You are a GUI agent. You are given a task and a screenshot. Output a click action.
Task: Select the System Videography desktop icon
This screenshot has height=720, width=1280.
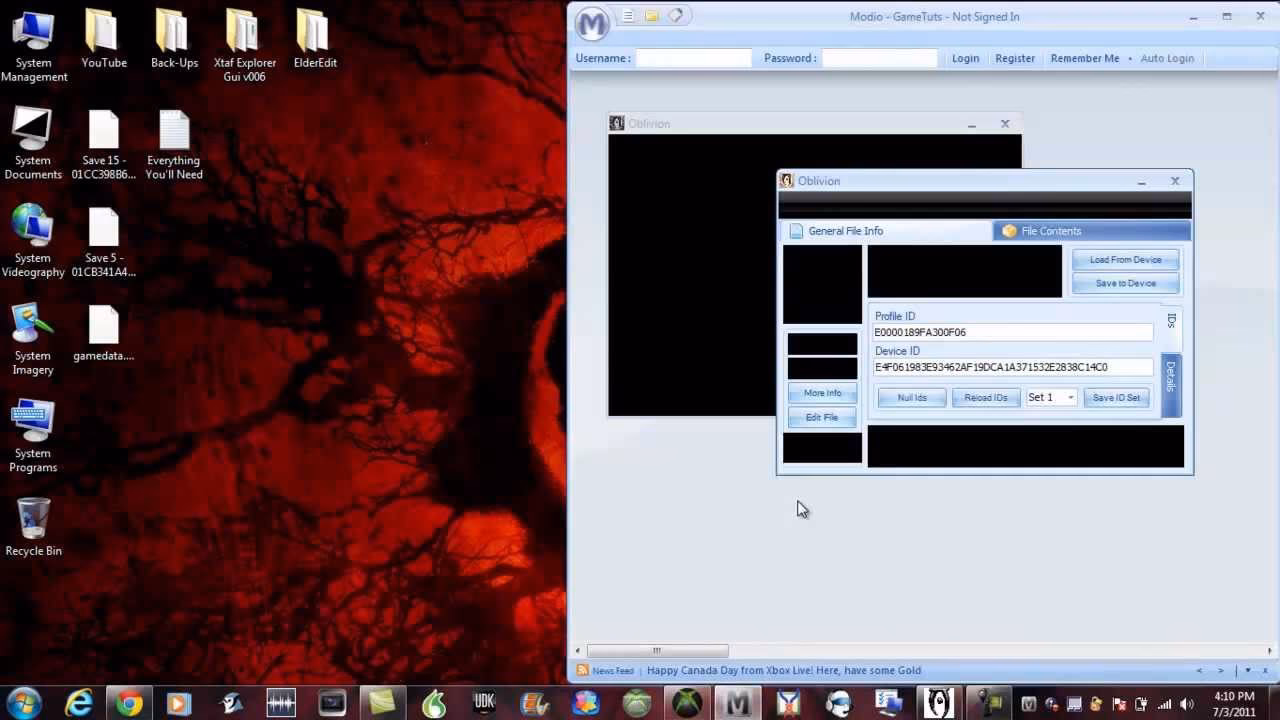pyautogui.click(x=33, y=242)
